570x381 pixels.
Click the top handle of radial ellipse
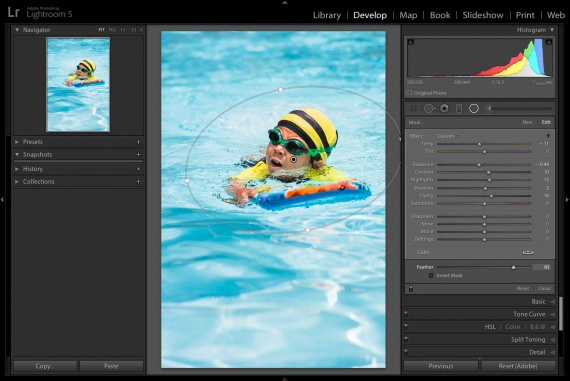point(281,89)
